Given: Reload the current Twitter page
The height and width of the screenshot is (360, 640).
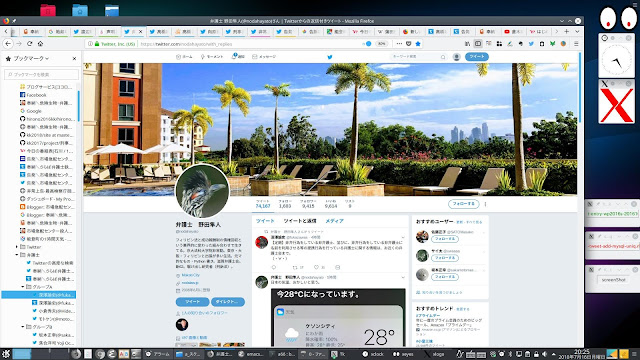Looking at the screenshot, I should 29,44.
